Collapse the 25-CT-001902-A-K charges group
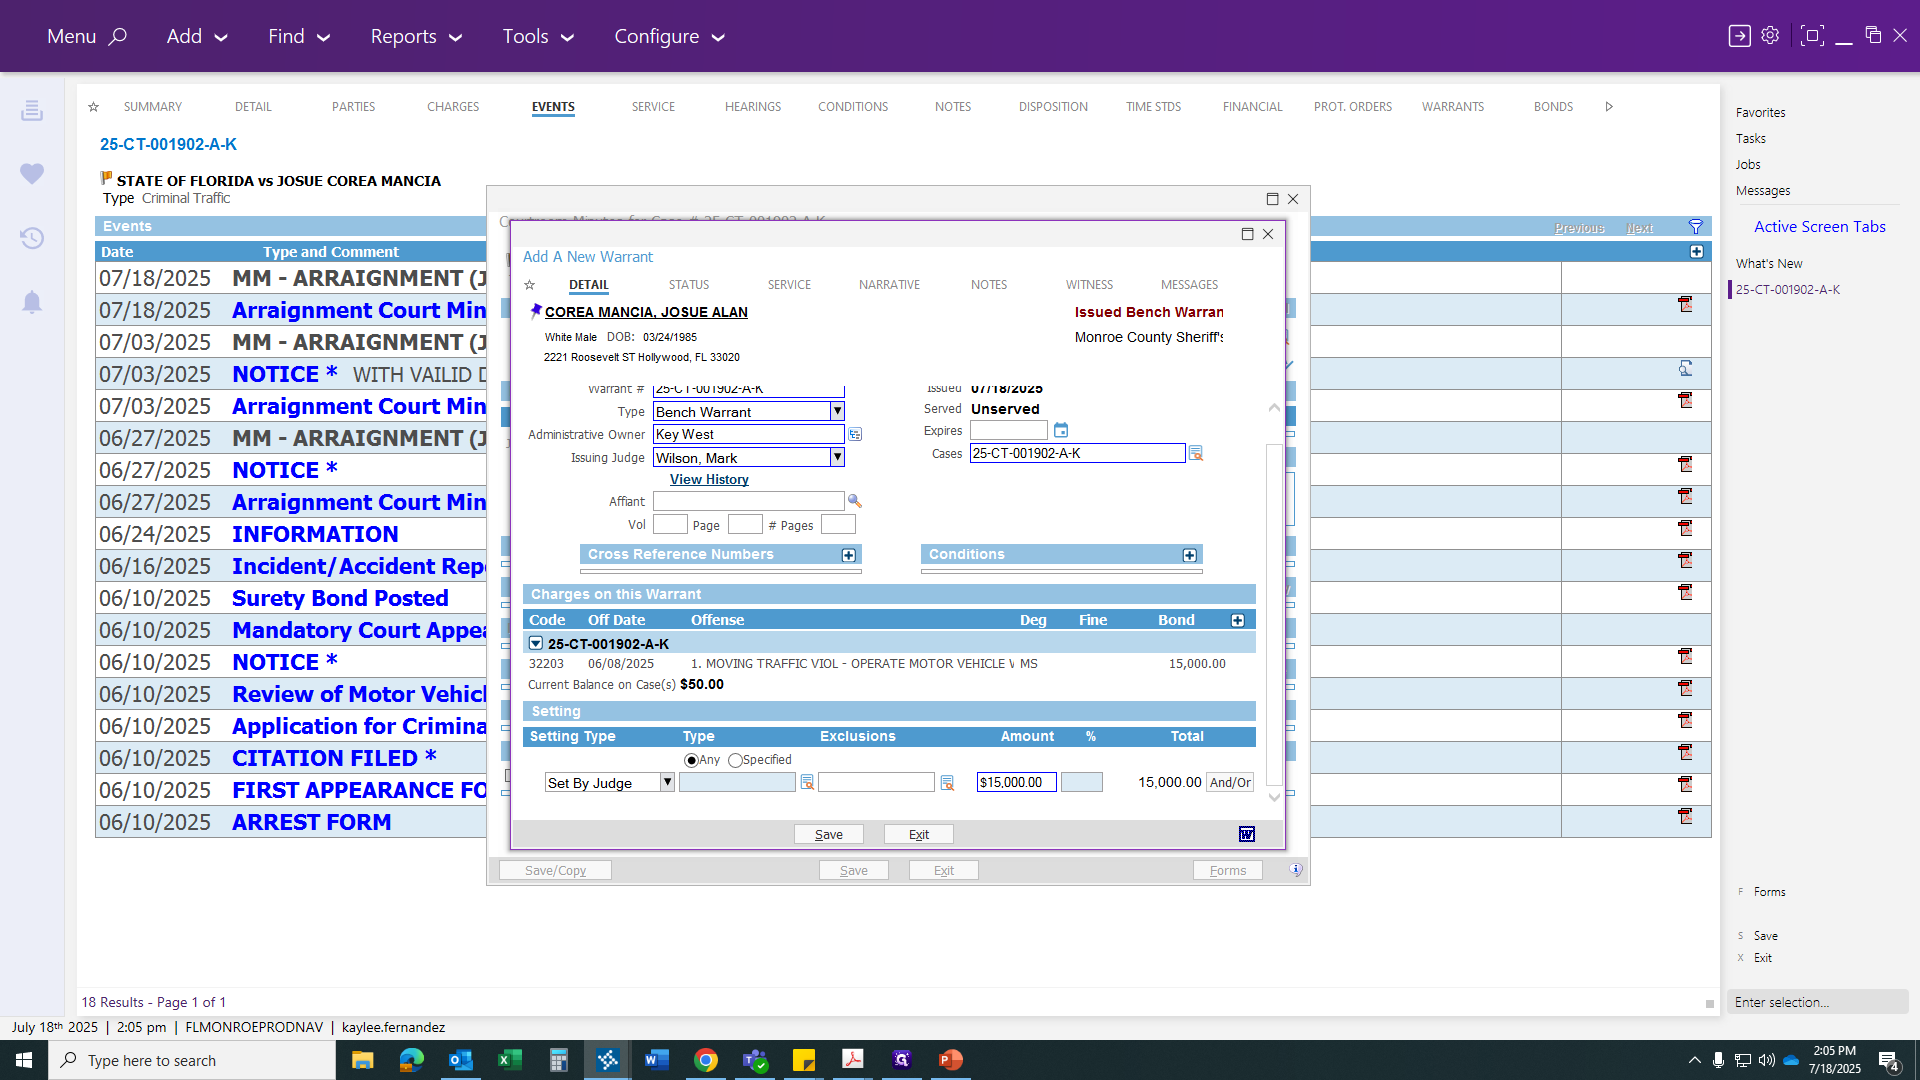The height and width of the screenshot is (1080, 1920). [x=536, y=644]
